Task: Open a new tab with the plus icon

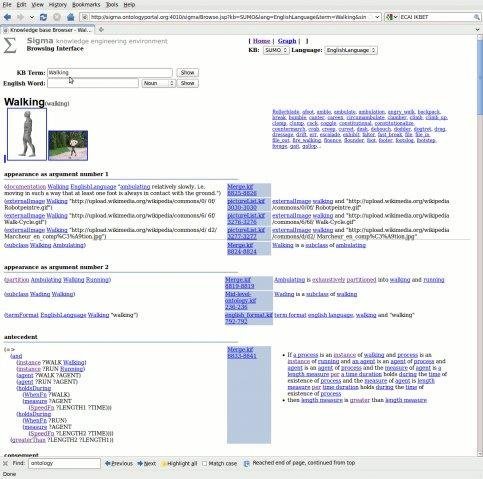Action: coord(101,30)
